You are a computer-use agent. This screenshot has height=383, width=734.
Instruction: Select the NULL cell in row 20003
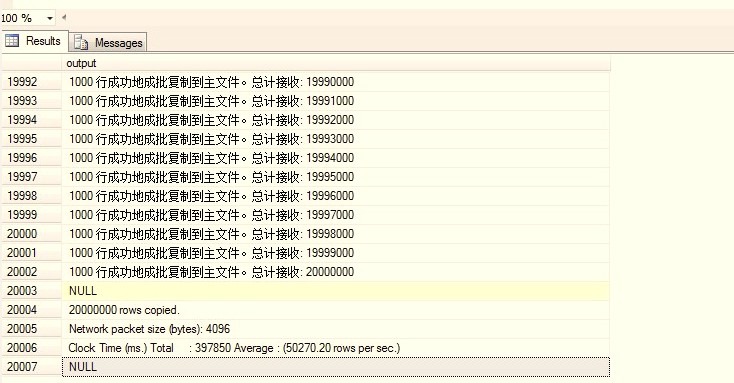pyautogui.click(x=336, y=291)
